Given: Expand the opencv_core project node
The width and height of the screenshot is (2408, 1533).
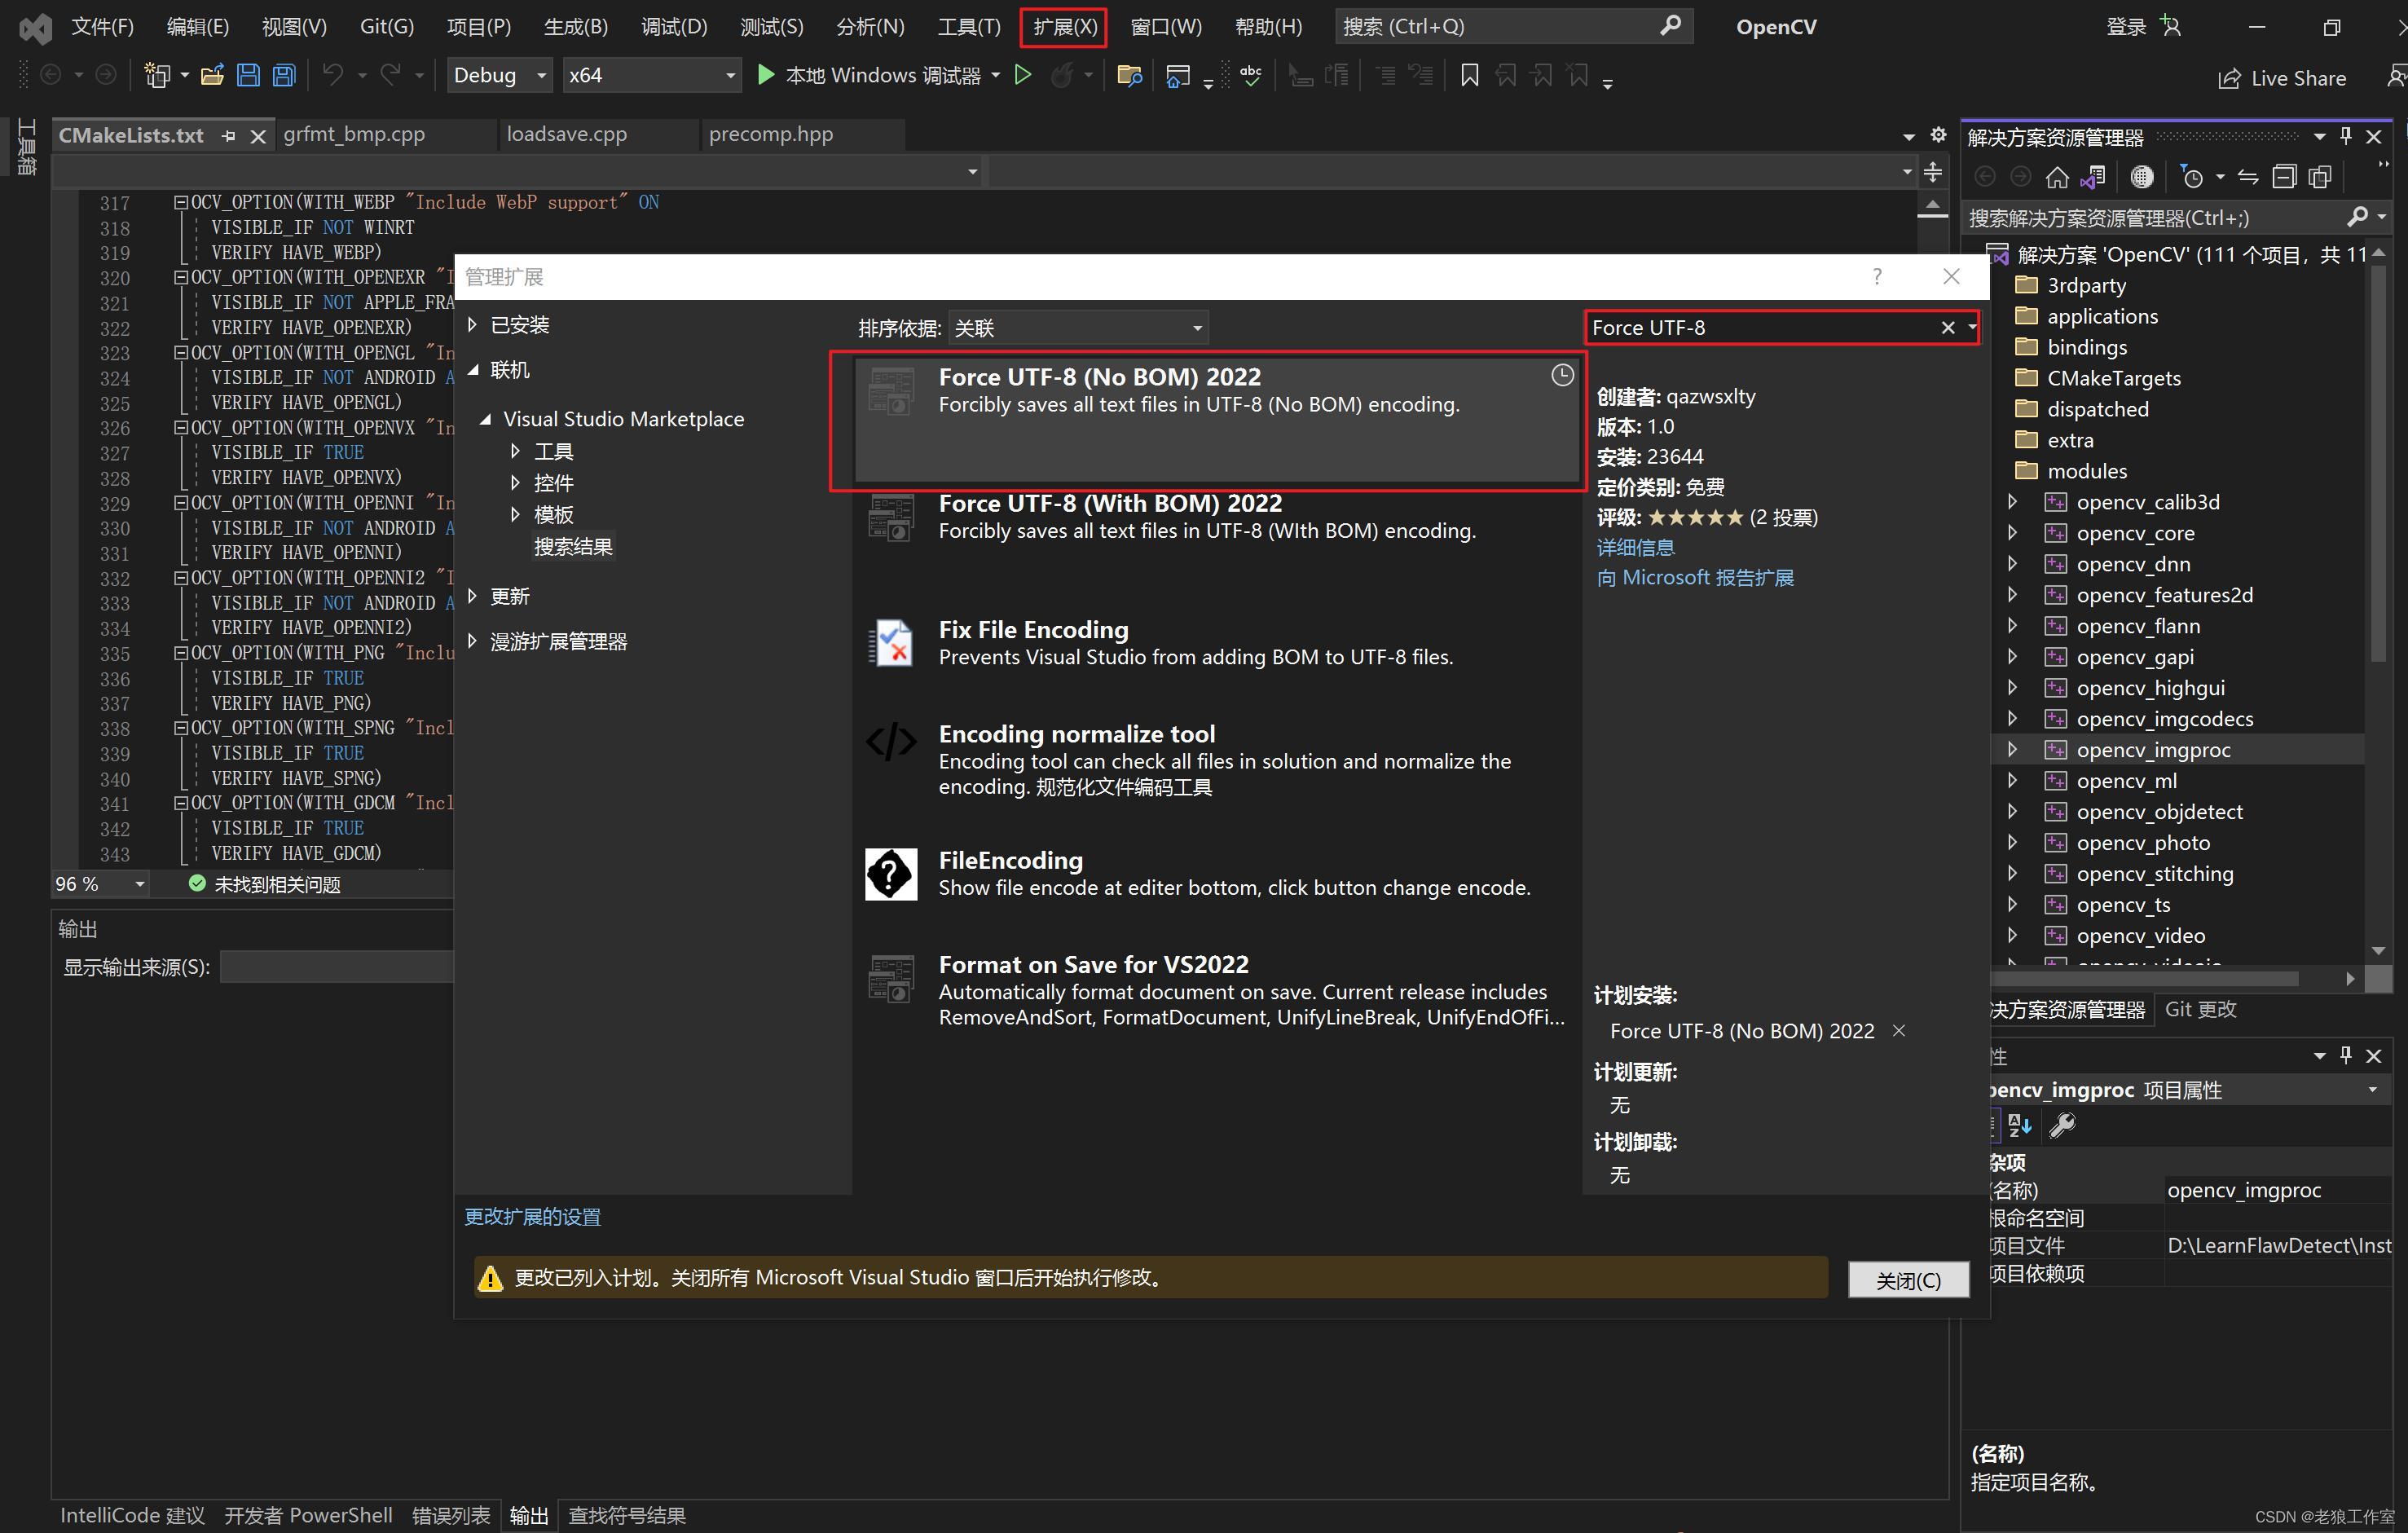Looking at the screenshot, I should tap(2013, 533).
